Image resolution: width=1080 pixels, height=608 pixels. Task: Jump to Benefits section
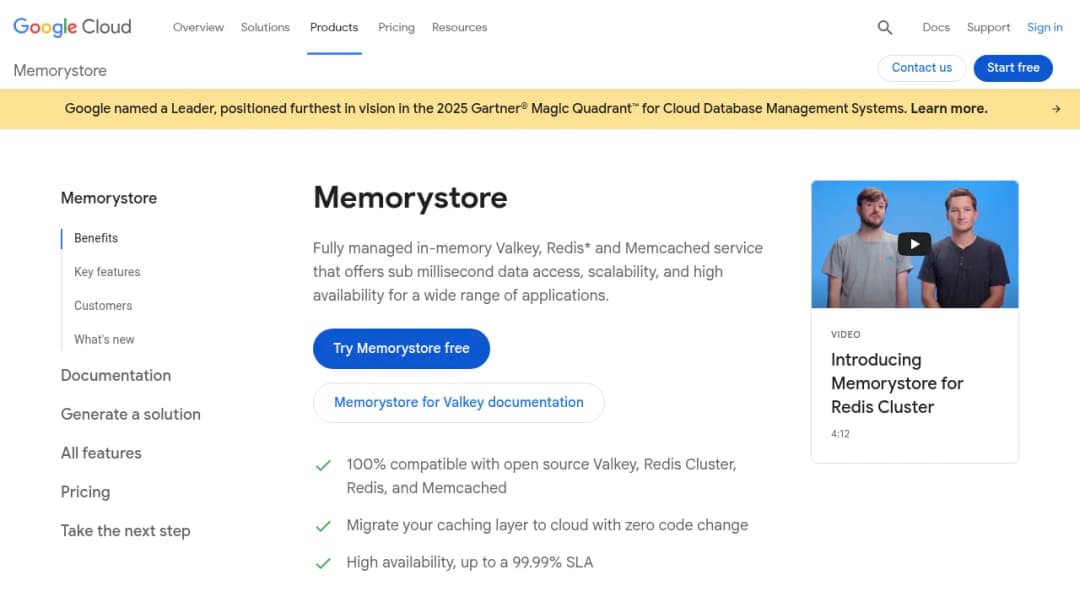[x=96, y=238]
